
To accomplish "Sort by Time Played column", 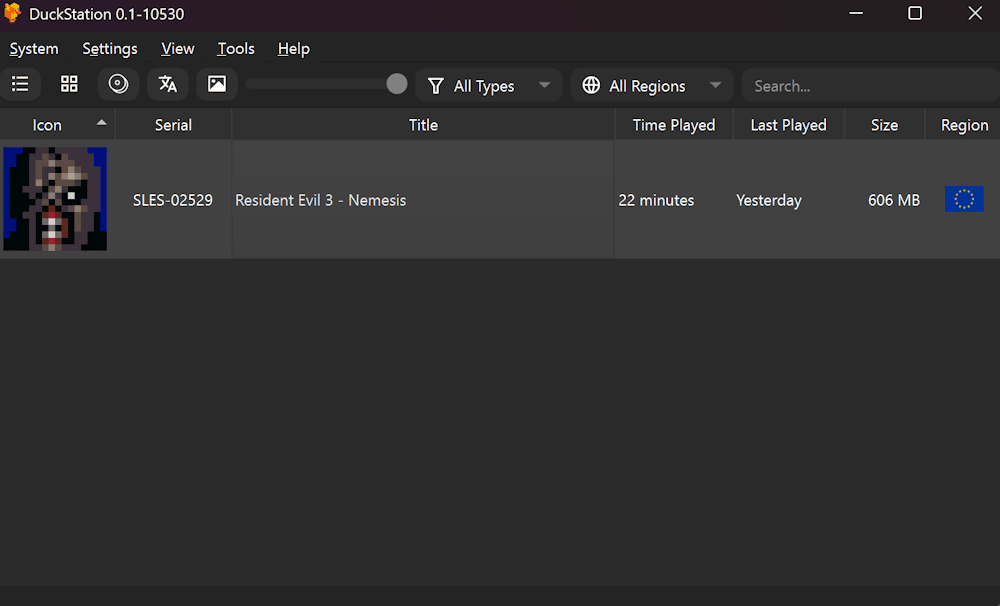I will (x=673, y=125).
